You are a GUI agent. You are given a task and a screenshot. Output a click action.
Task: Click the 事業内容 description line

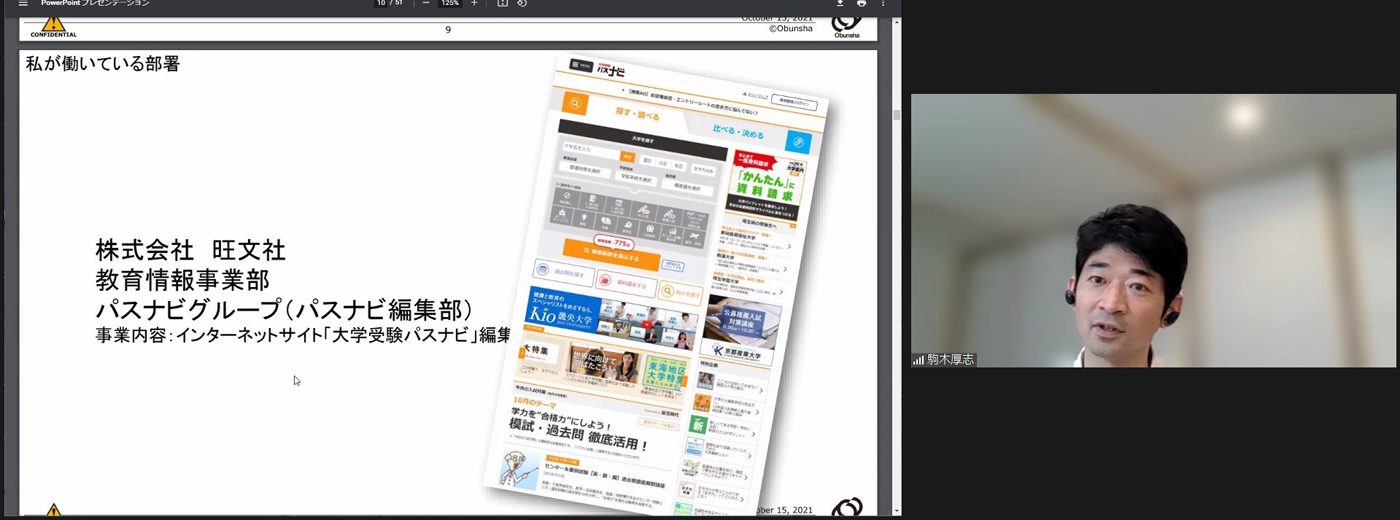(303, 335)
